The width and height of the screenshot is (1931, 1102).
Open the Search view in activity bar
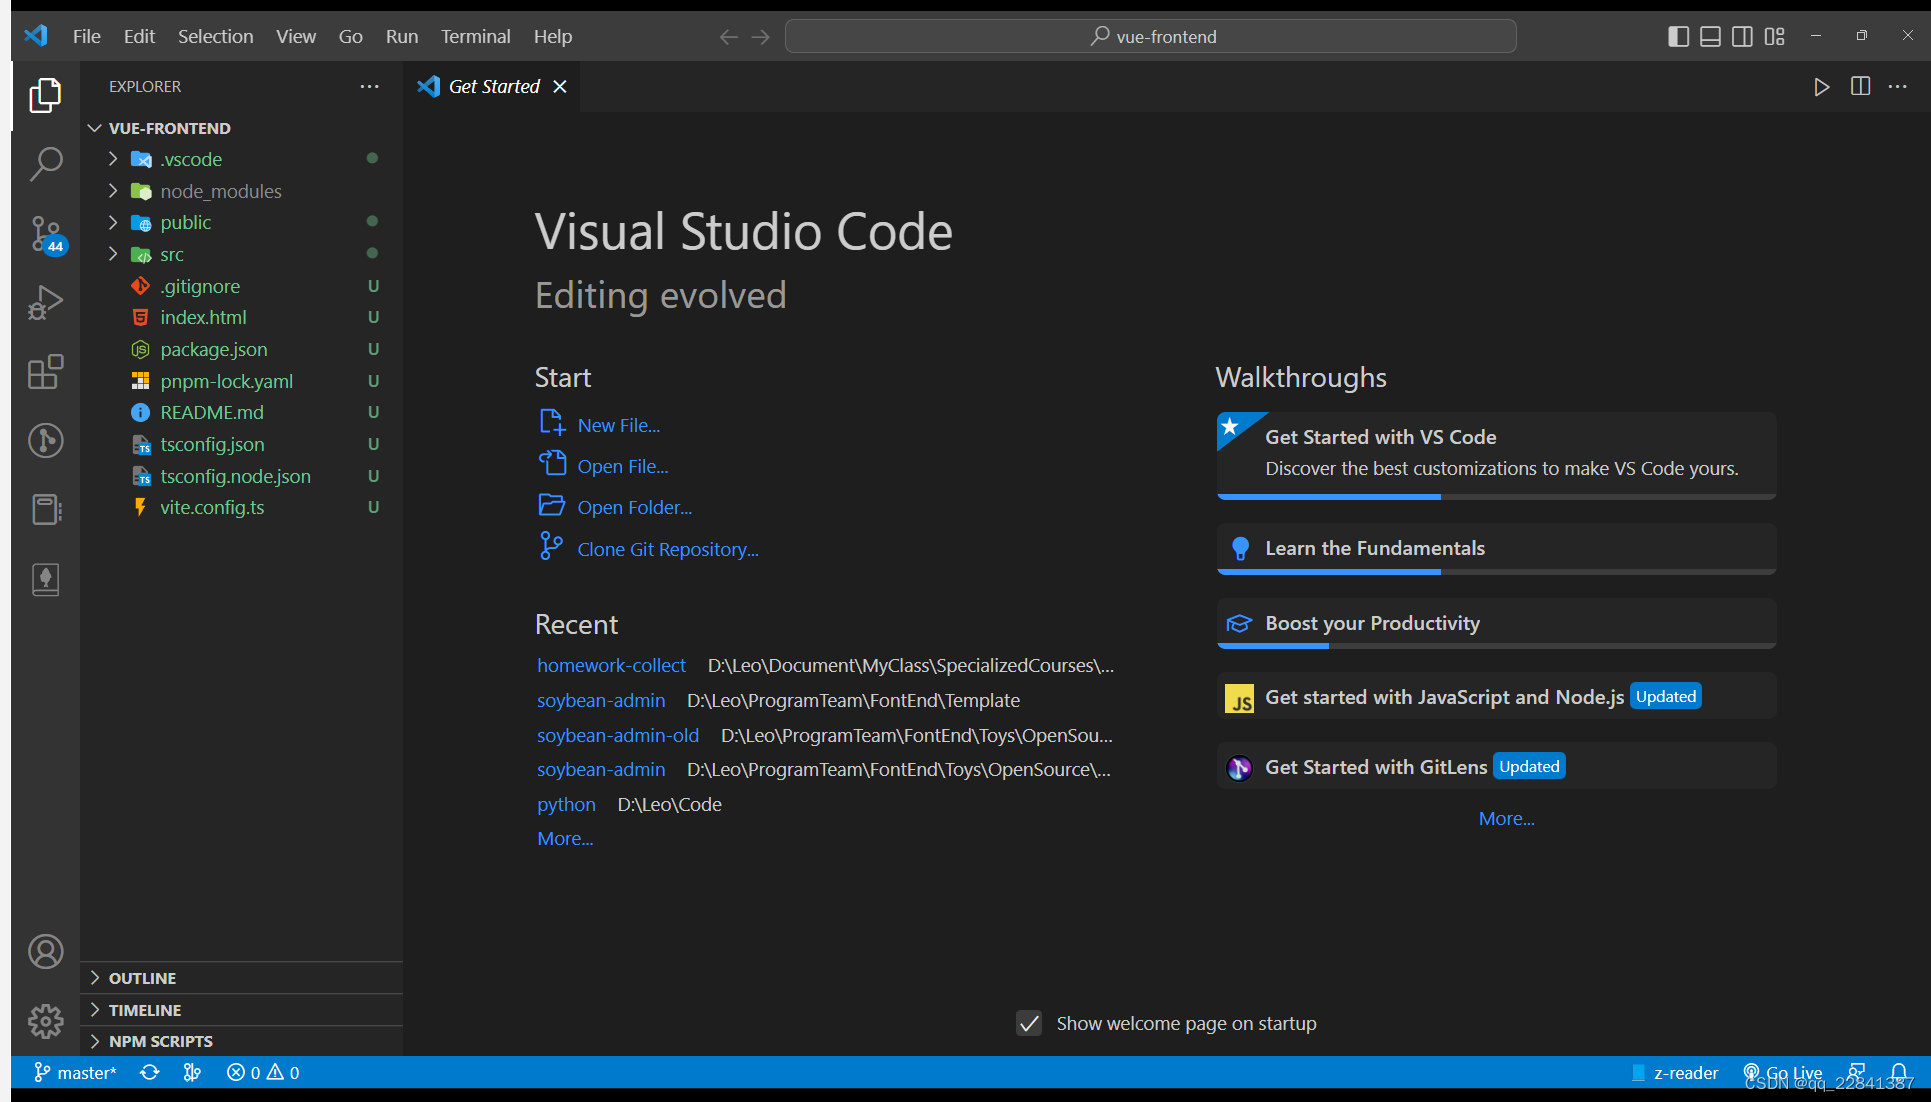45,164
